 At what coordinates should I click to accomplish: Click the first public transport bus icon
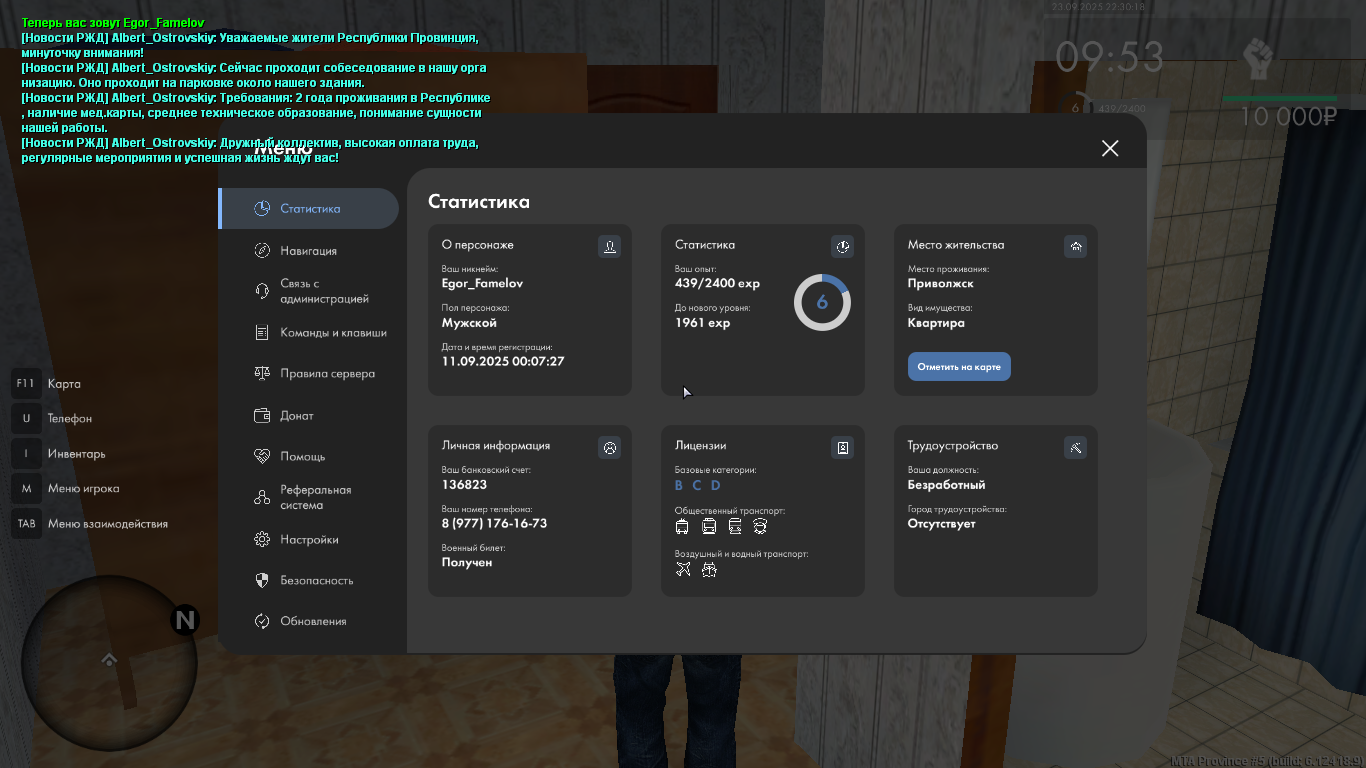[x=682, y=526]
